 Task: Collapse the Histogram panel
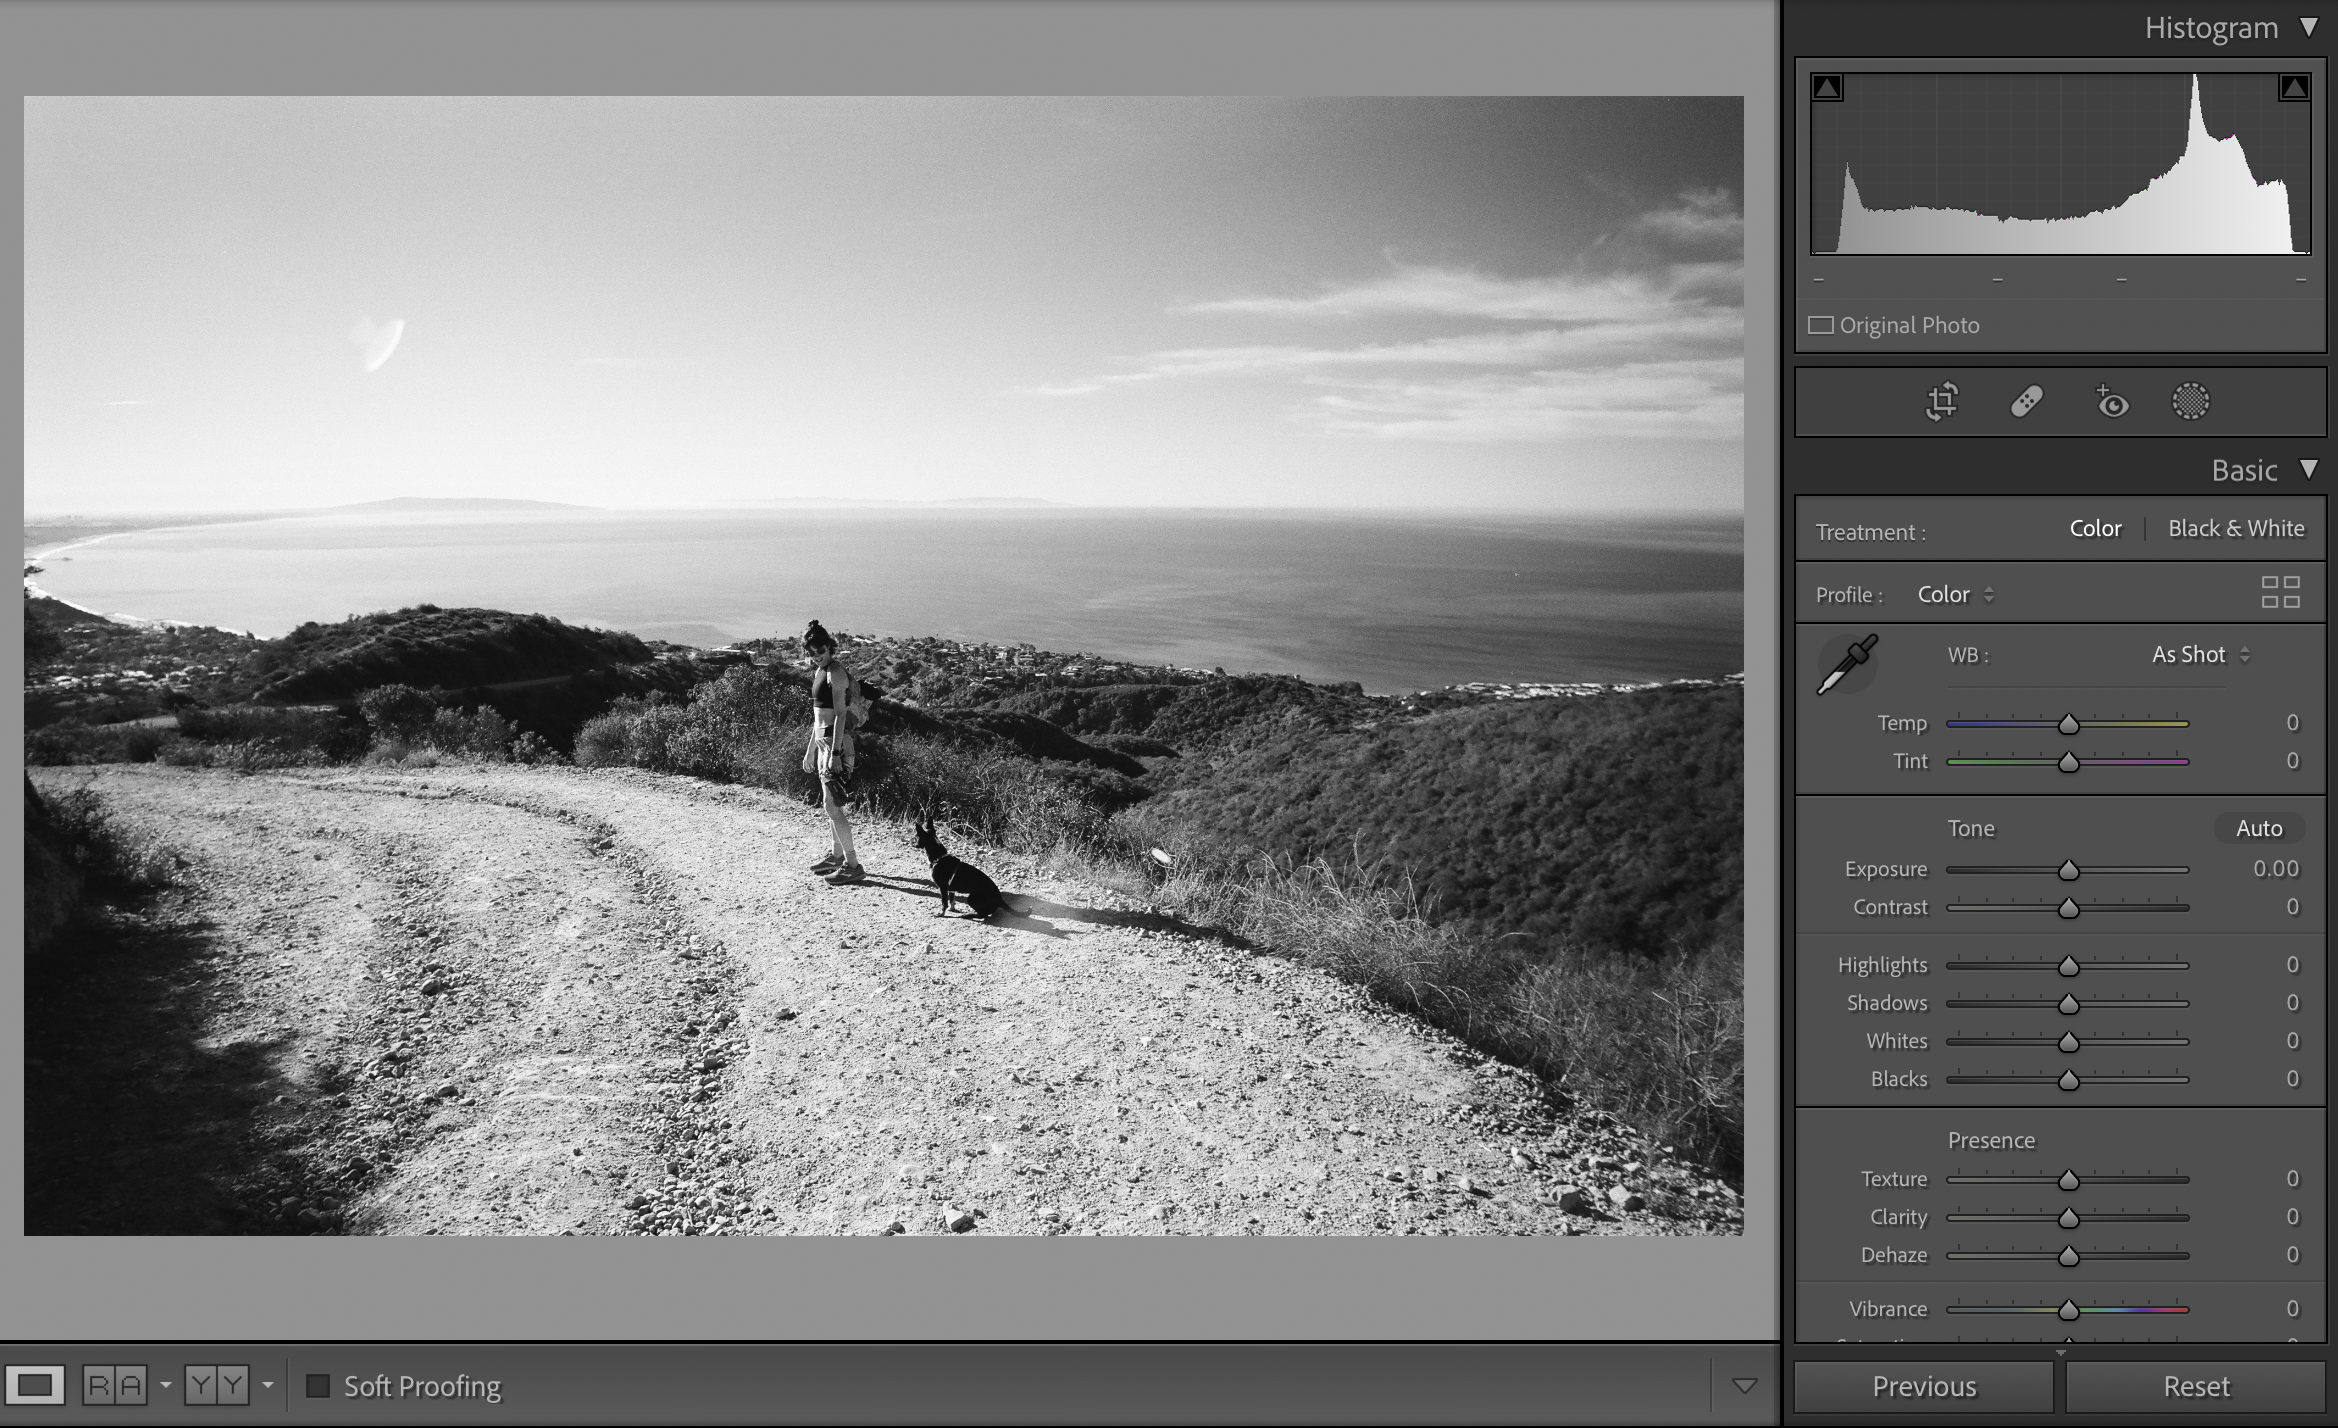(2309, 27)
